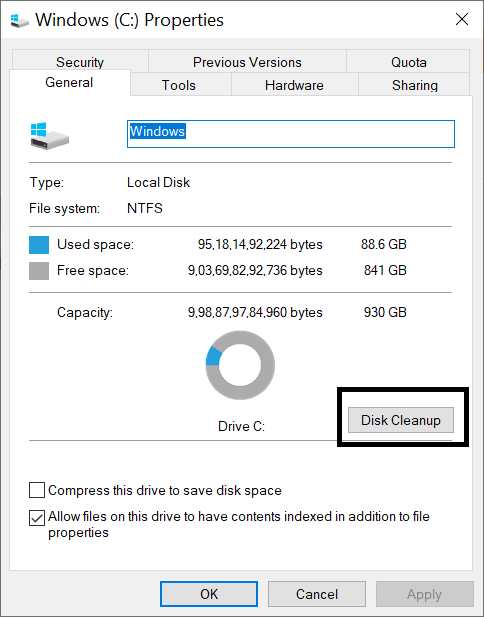Click the 930 GB capacity value

(x=385, y=312)
